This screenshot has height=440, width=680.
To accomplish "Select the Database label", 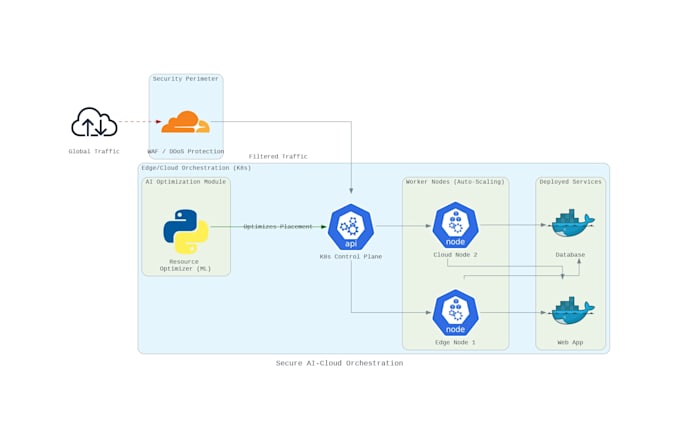I will click(x=570, y=255).
